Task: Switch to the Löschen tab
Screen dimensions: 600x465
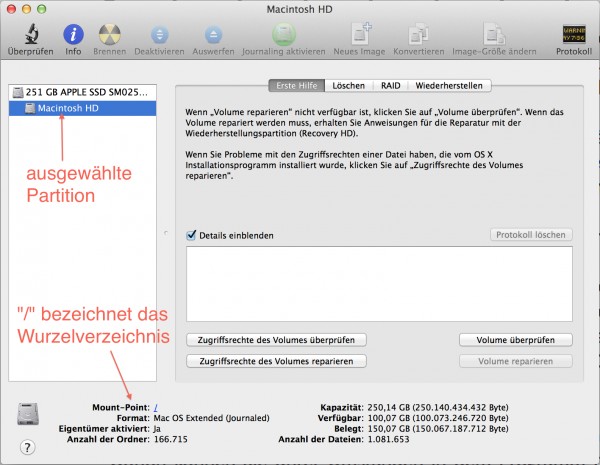Action: tap(348, 85)
